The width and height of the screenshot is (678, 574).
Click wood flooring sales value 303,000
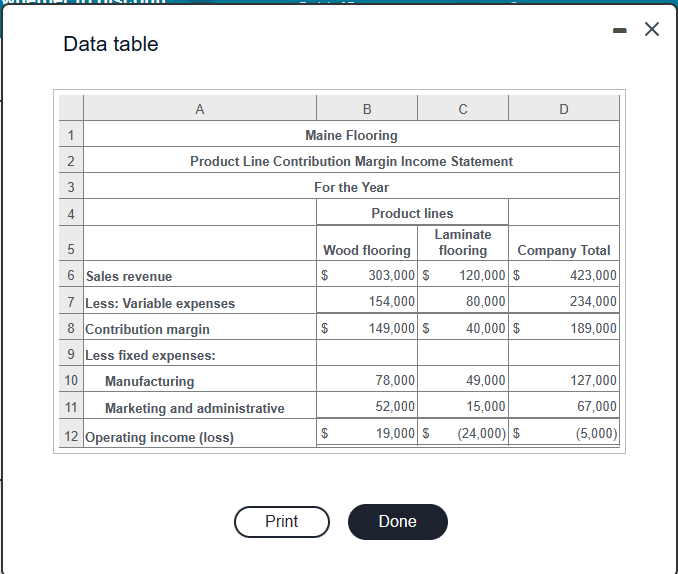[391, 275]
